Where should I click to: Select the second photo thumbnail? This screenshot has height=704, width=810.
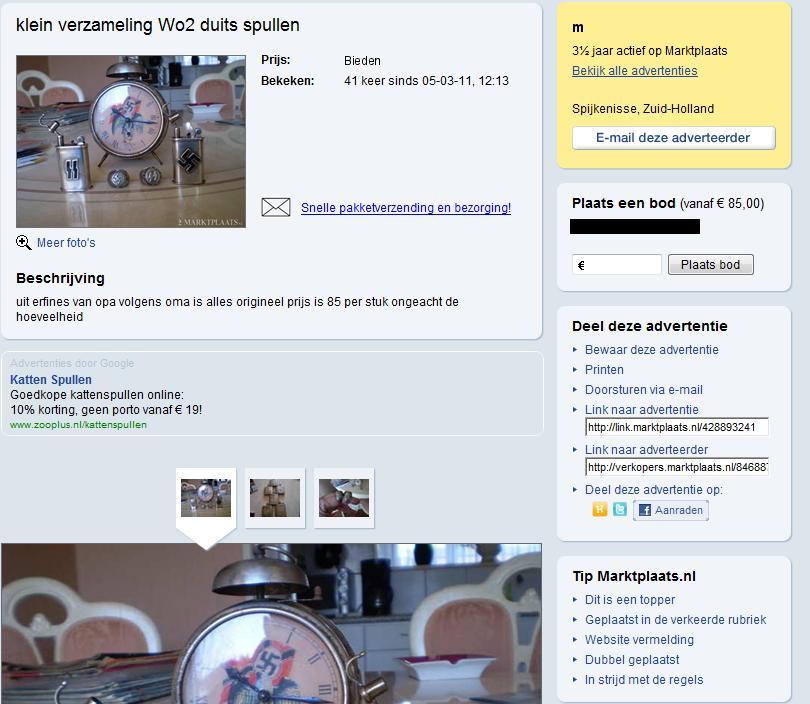275,498
